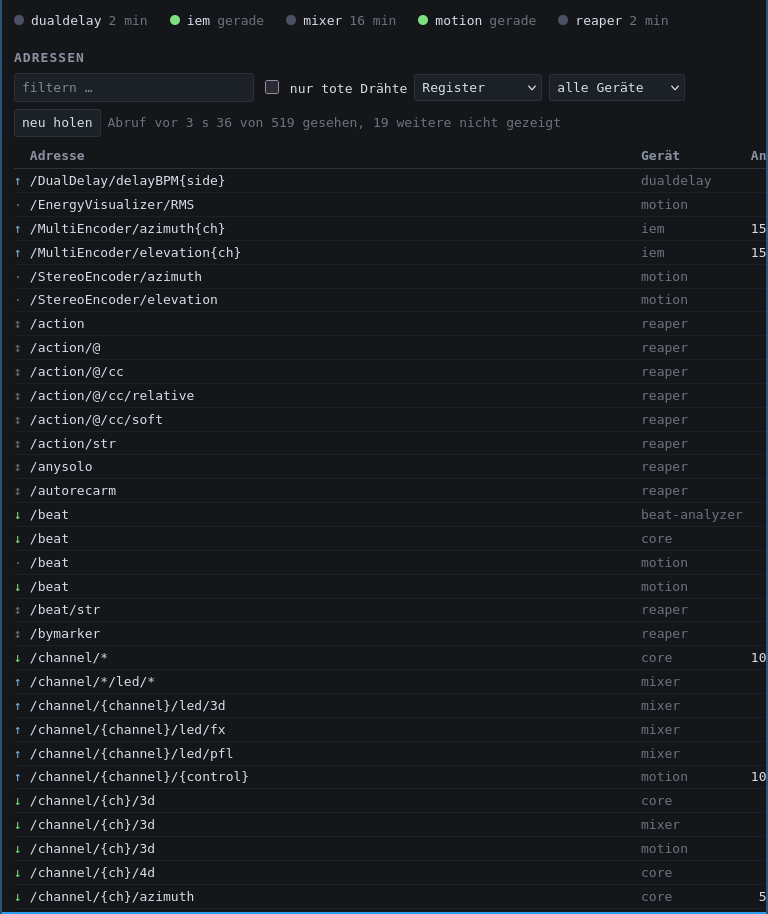
Task: Click the down arrow of /channel/*
Action: [x=17, y=658]
